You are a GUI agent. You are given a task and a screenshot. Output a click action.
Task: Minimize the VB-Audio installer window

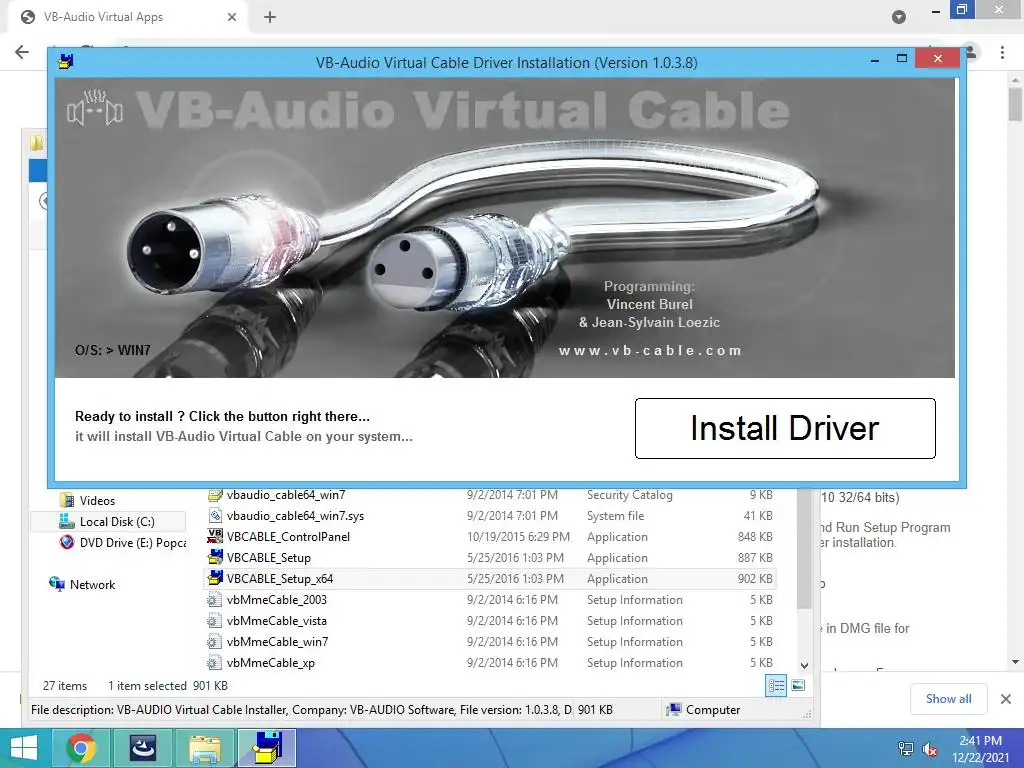pos(874,60)
